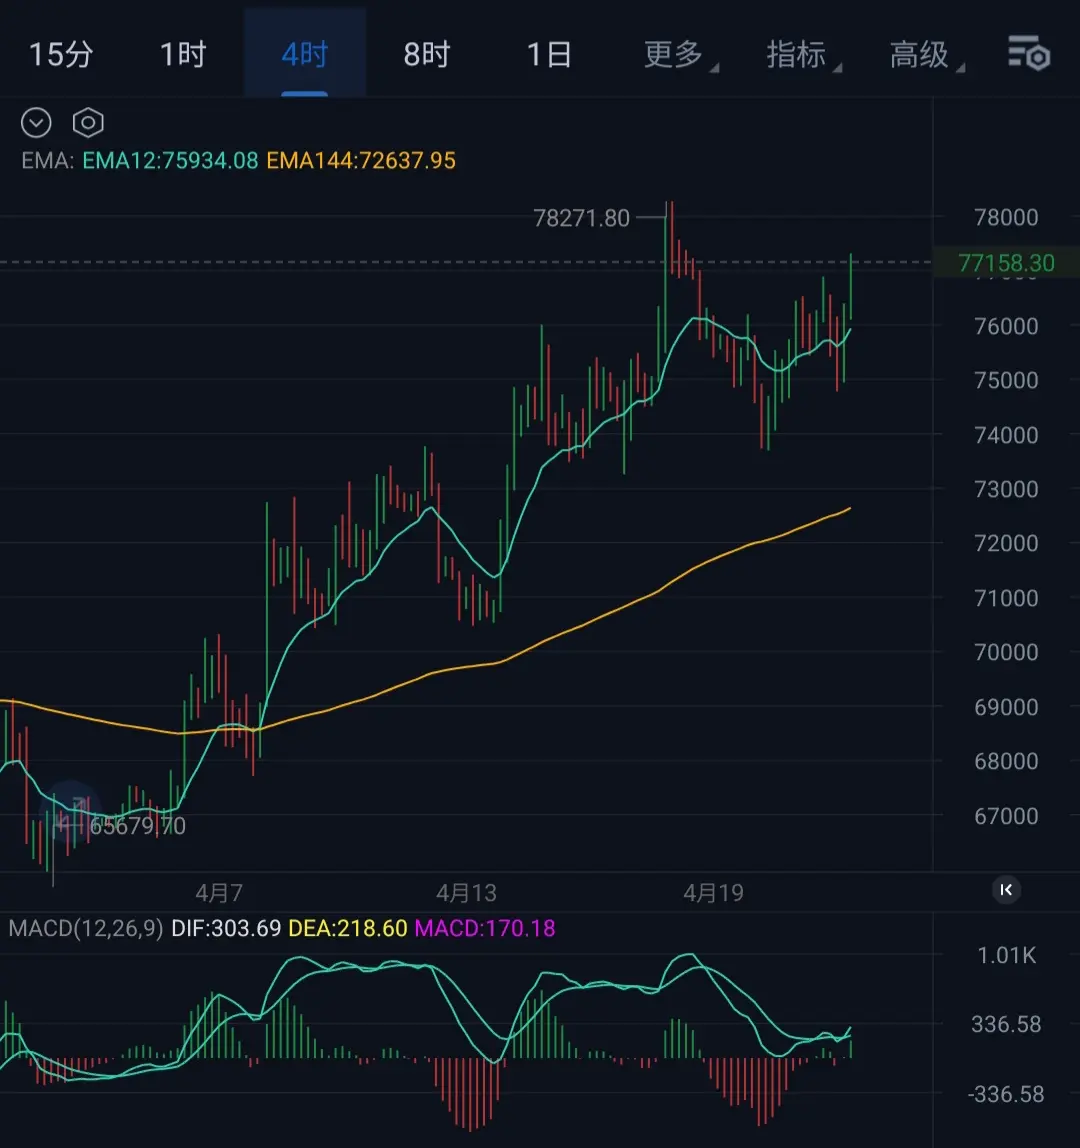The height and width of the screenshot is (1148, 1080).
Task: Click the 1.01K MACD axis label
Action: 1006,955
